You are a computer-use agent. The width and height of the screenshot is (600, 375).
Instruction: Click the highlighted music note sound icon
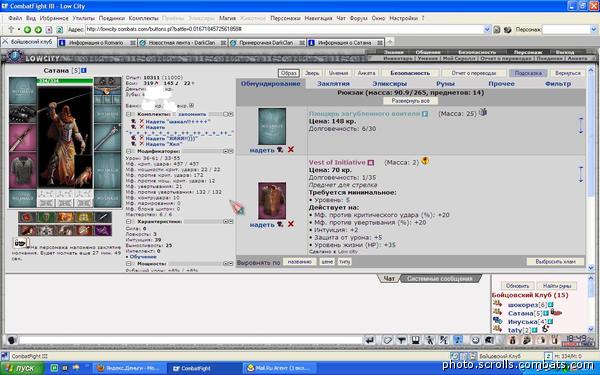click(458, 340)
